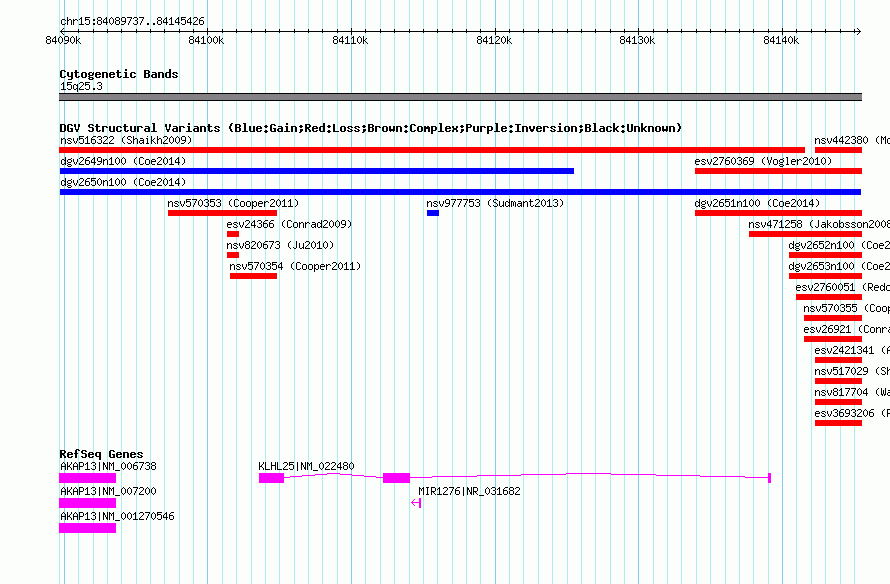Image resolution: width=890 pixels, height=584 pixels.
Task: Open the MIR1276|NR_031682 gene label
Action: coord(469,491)
